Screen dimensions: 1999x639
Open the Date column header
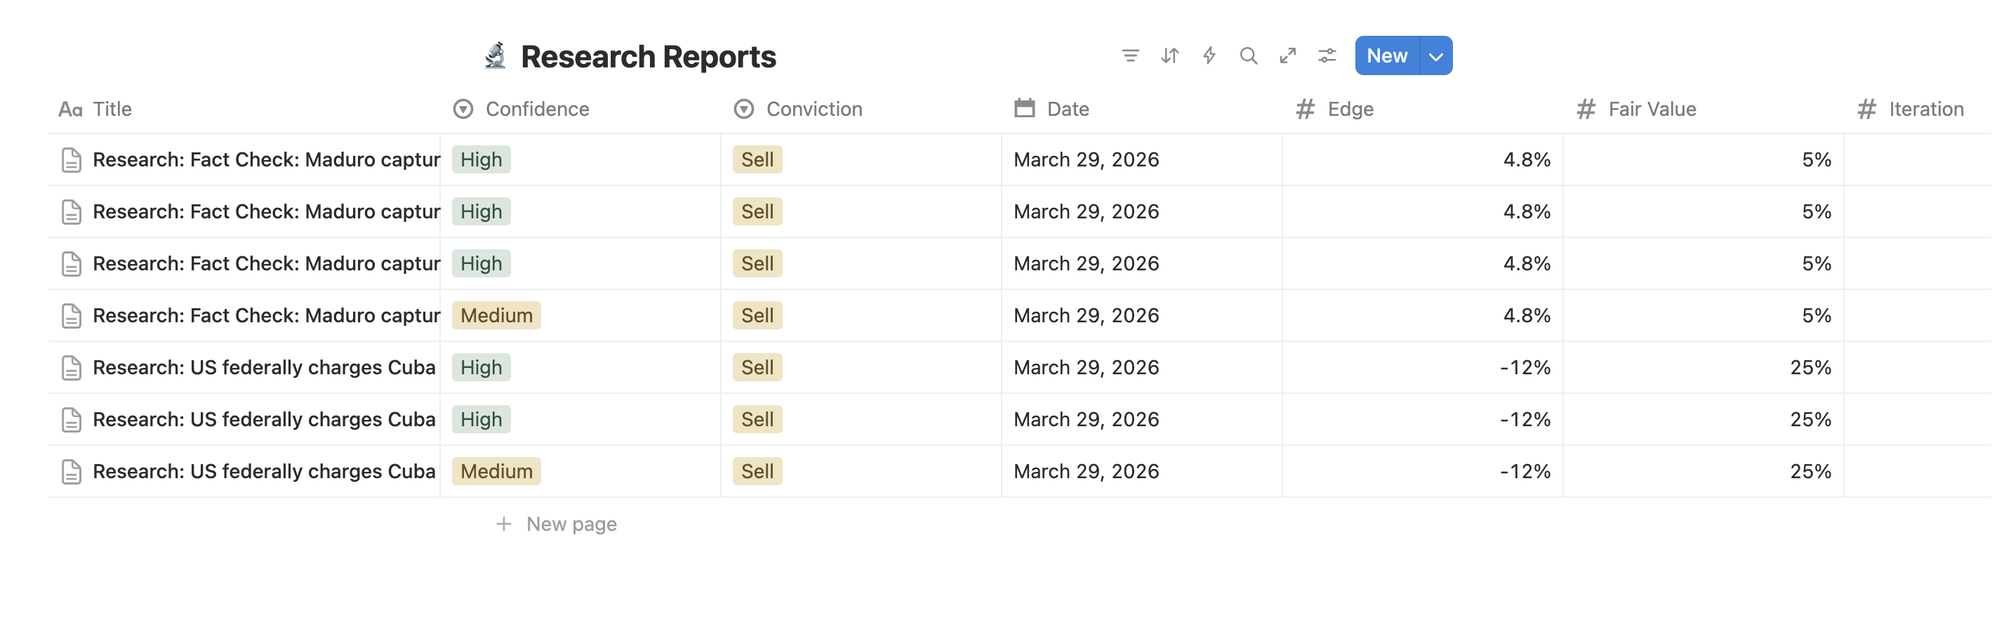pos(1142,109)
